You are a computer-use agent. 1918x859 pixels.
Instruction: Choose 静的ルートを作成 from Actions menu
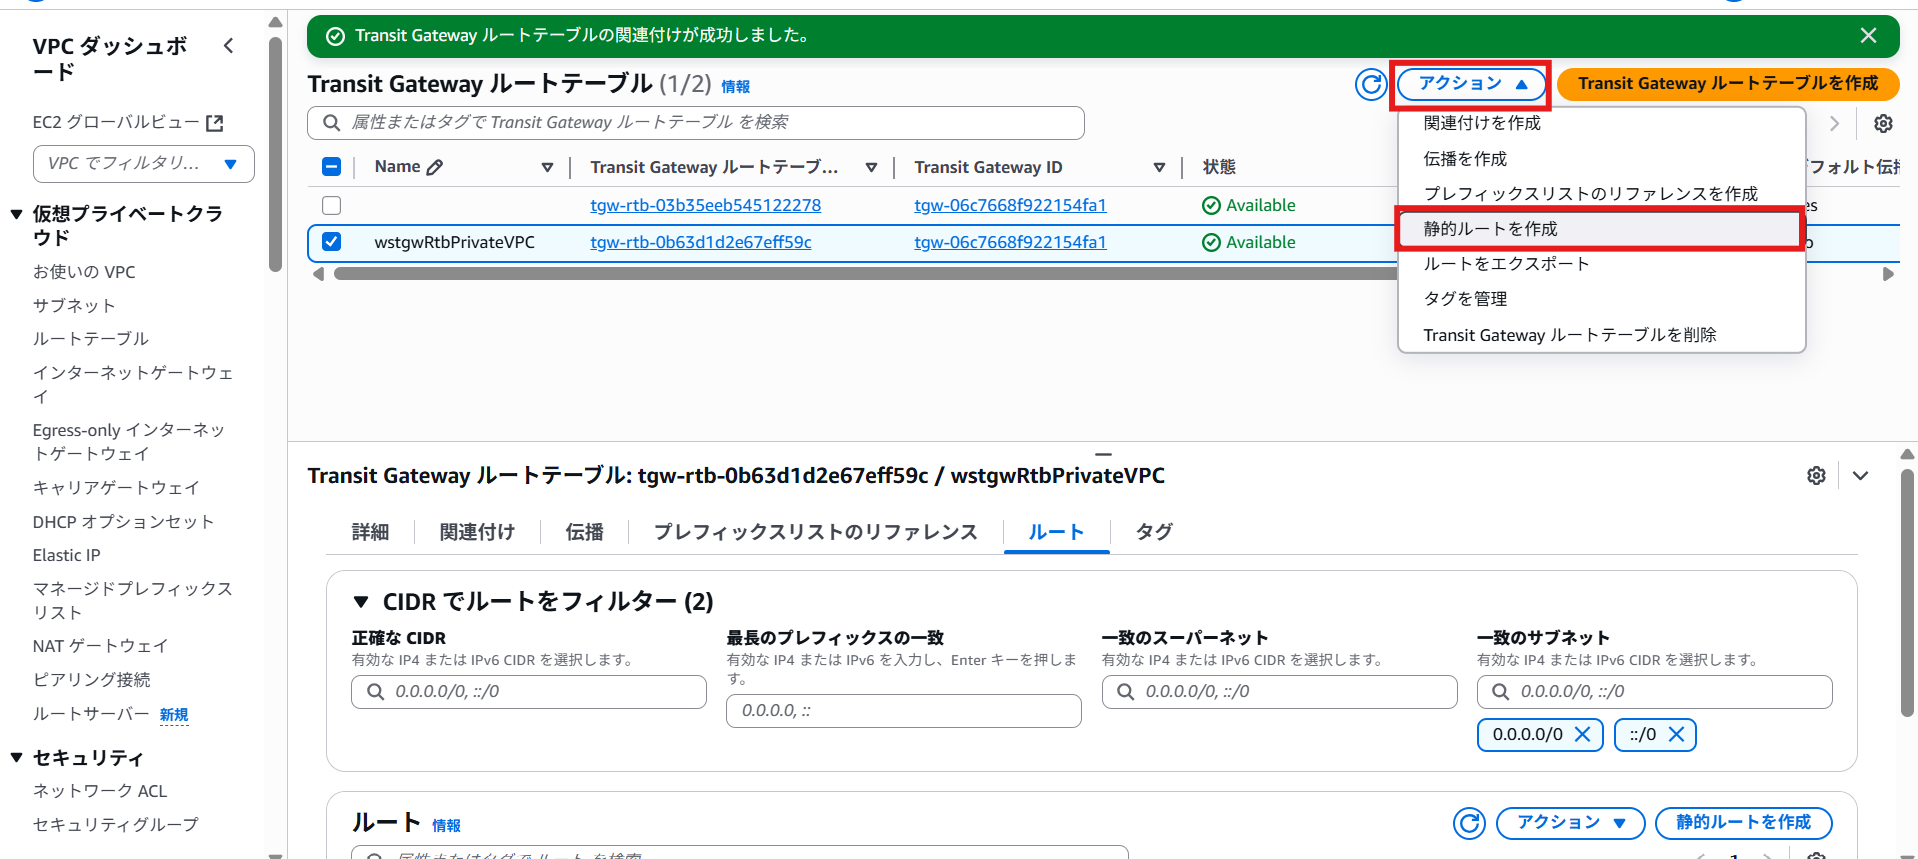(x=1600, y=229)
